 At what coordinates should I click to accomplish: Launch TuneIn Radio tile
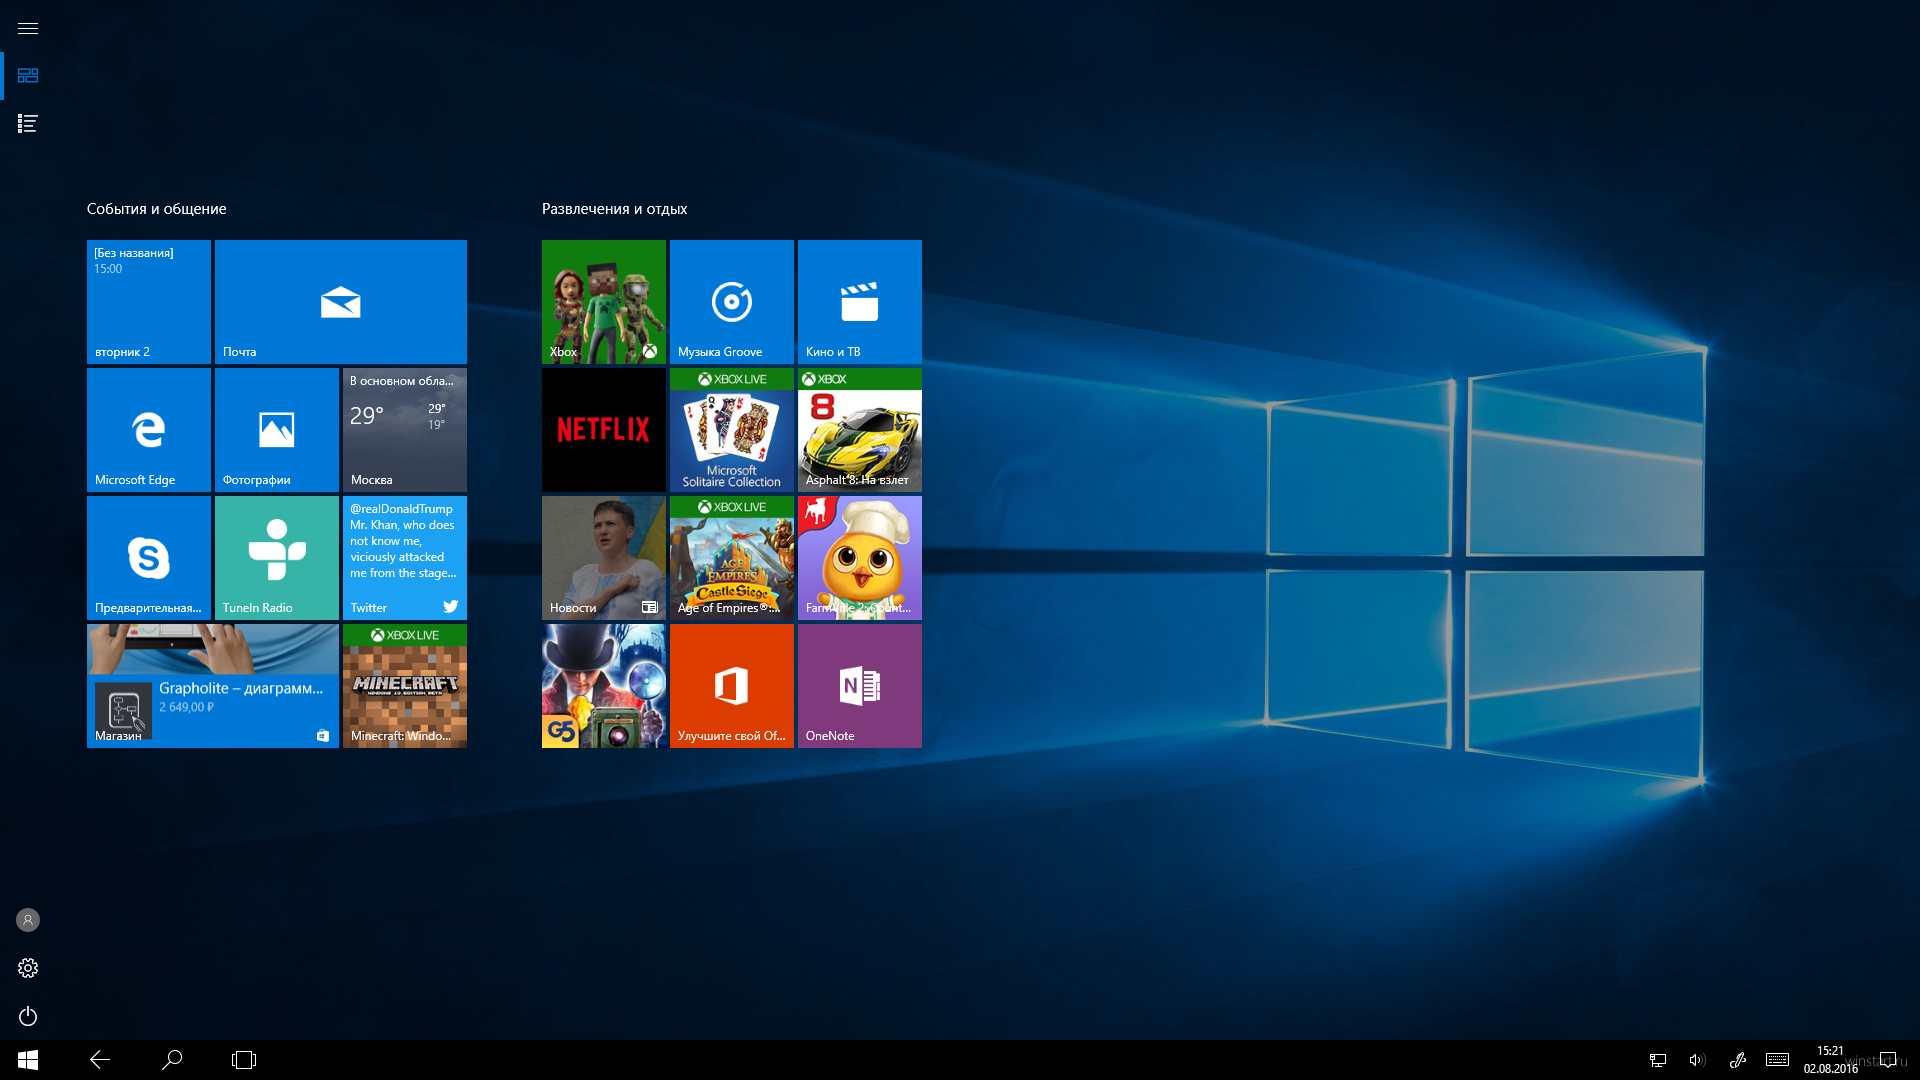277,558
